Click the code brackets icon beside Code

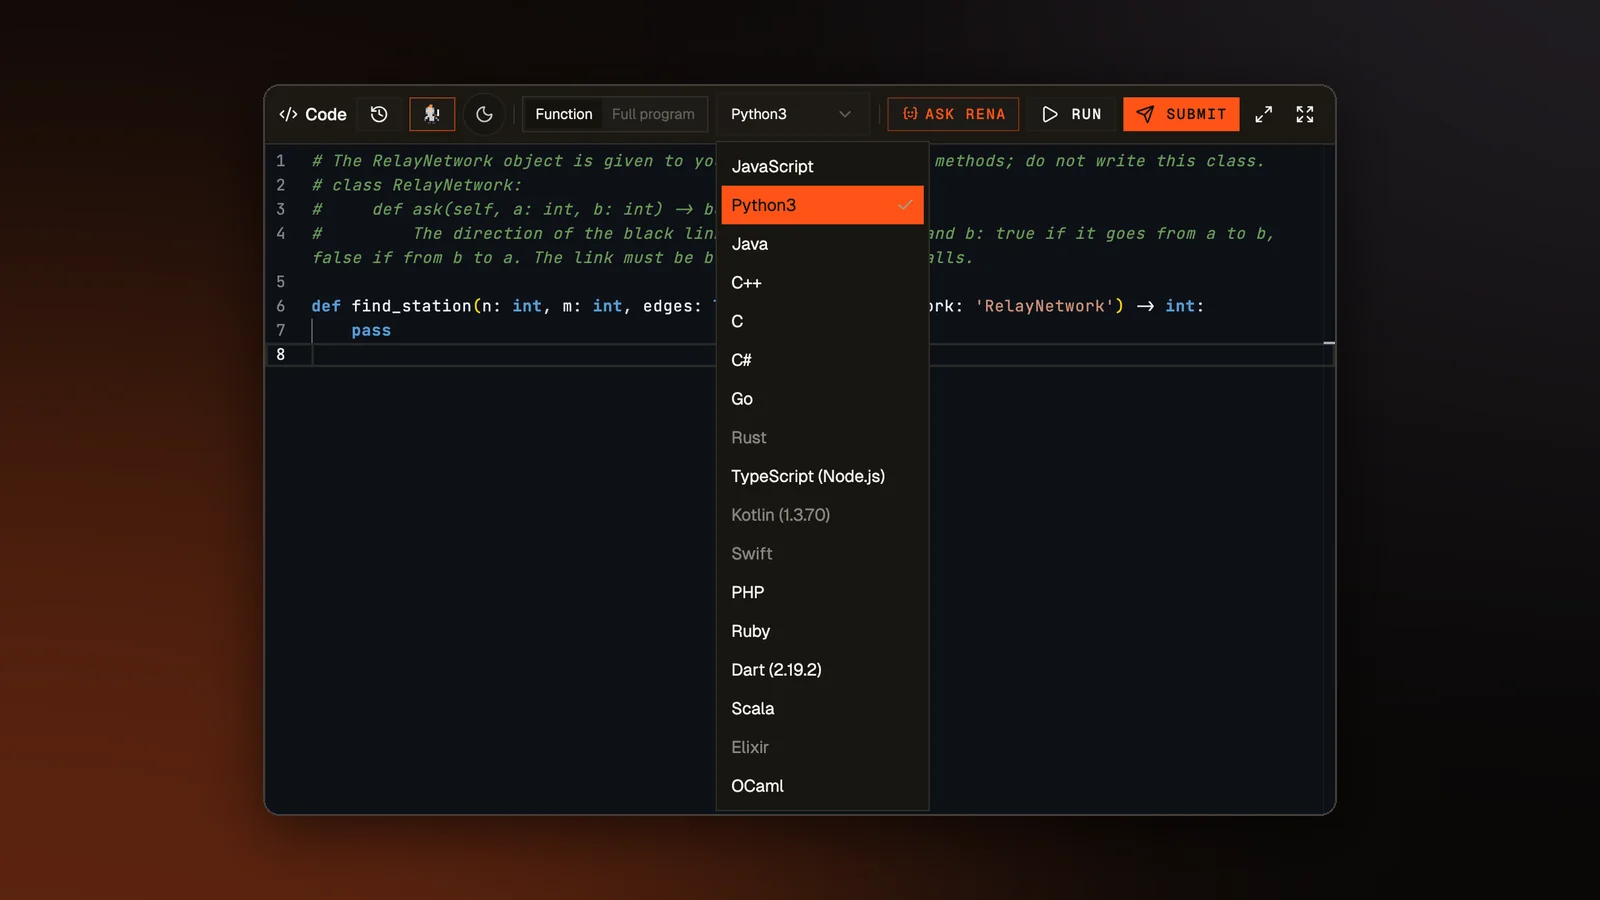[x=288, y=114]
